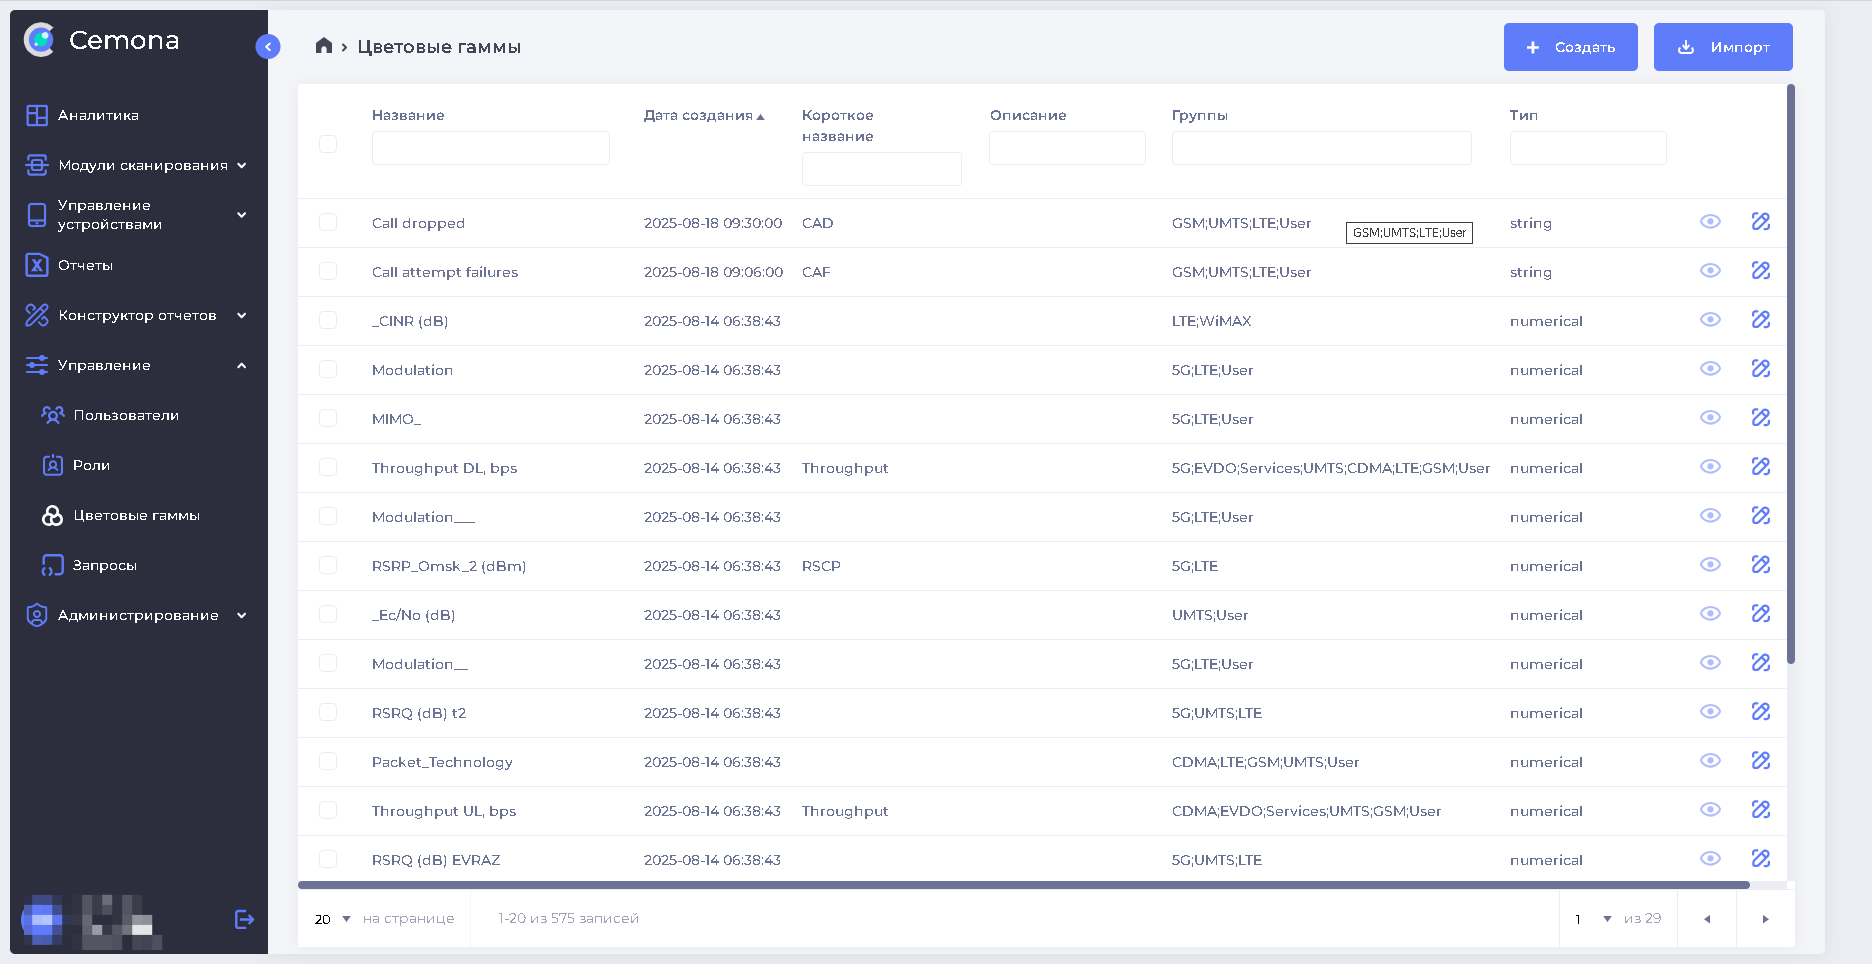Check the Call dropped row checkbox

click(328, 222)
